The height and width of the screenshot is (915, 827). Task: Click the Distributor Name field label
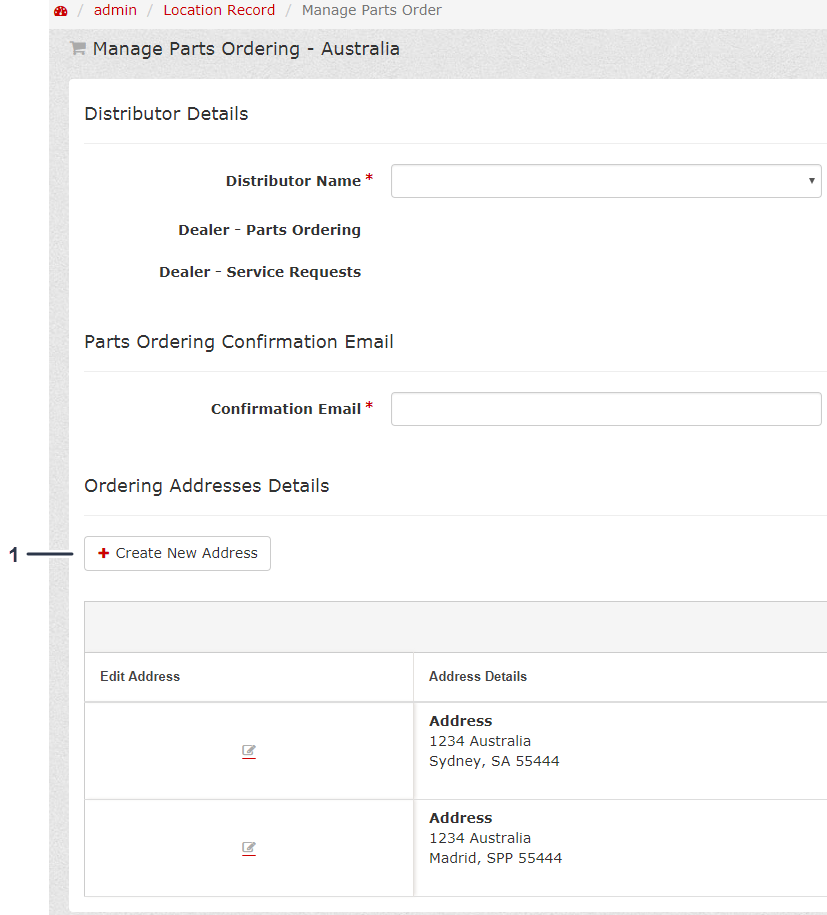tap(293, 181)
